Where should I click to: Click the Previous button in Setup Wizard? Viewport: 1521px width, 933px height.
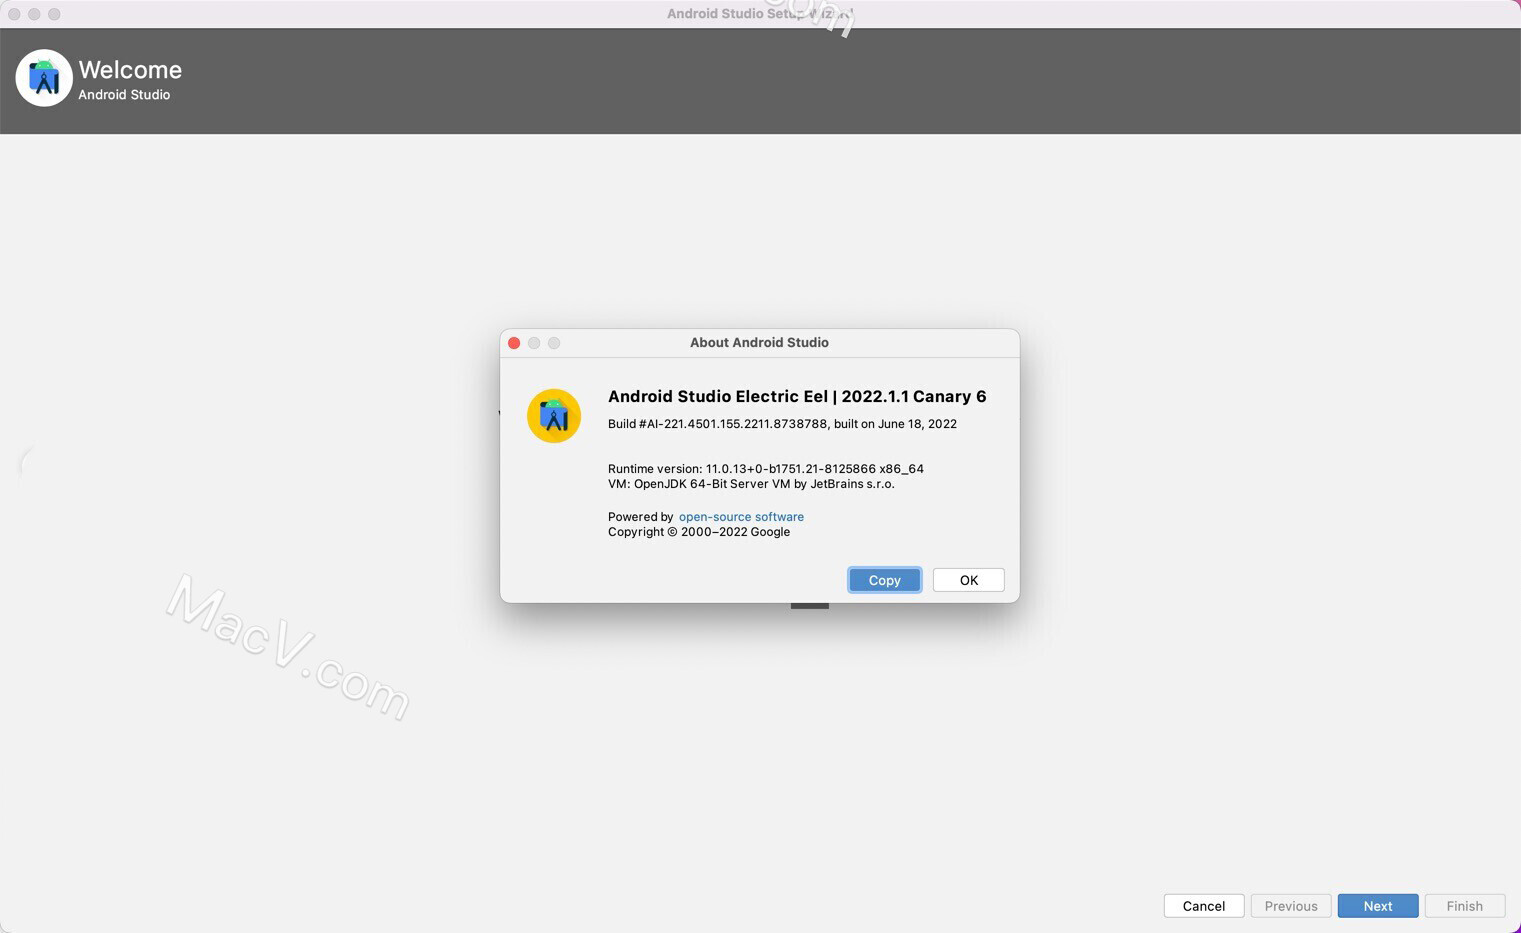click(x=1290, y=906)
